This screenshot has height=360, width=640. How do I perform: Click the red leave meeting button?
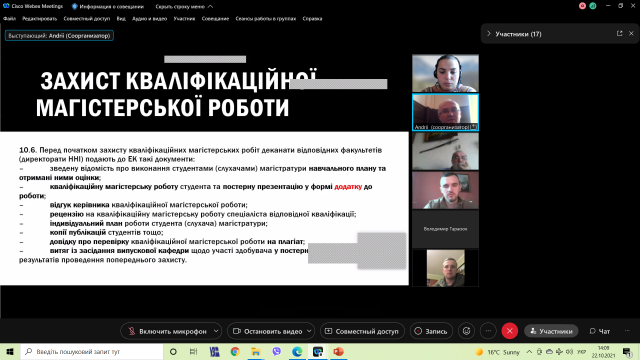(510, 331)
